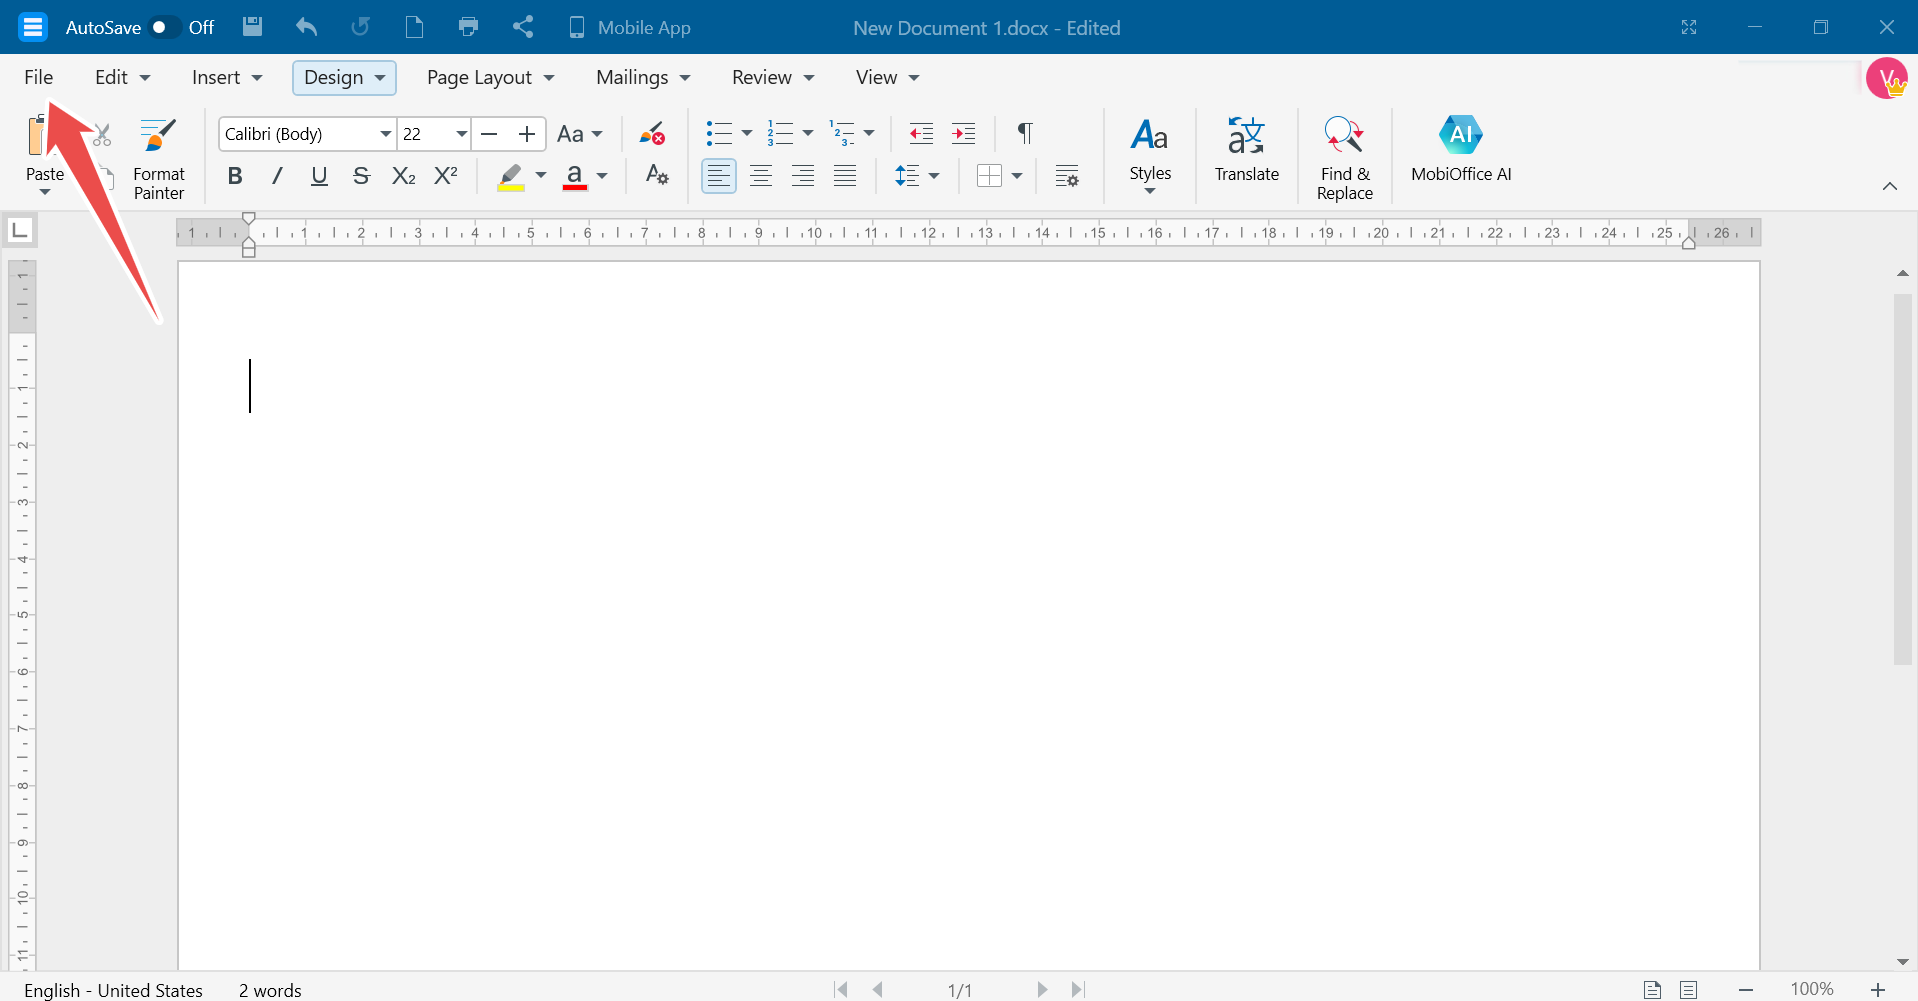Apply strikethrough formatting
The image size is (1918, 1001).
(x=361, y=176)
